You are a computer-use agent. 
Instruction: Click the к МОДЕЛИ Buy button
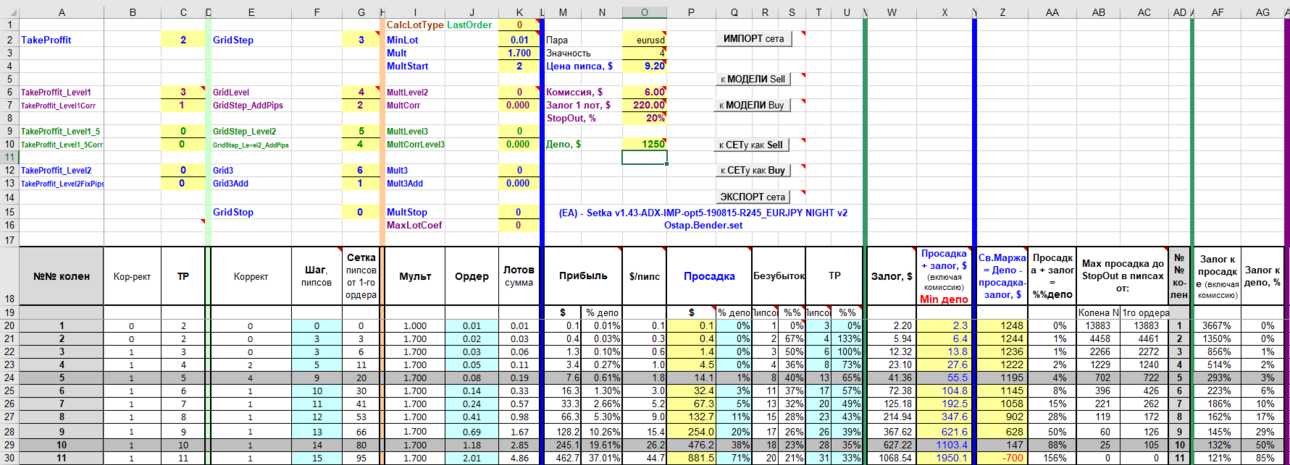(x=755, y=104)
